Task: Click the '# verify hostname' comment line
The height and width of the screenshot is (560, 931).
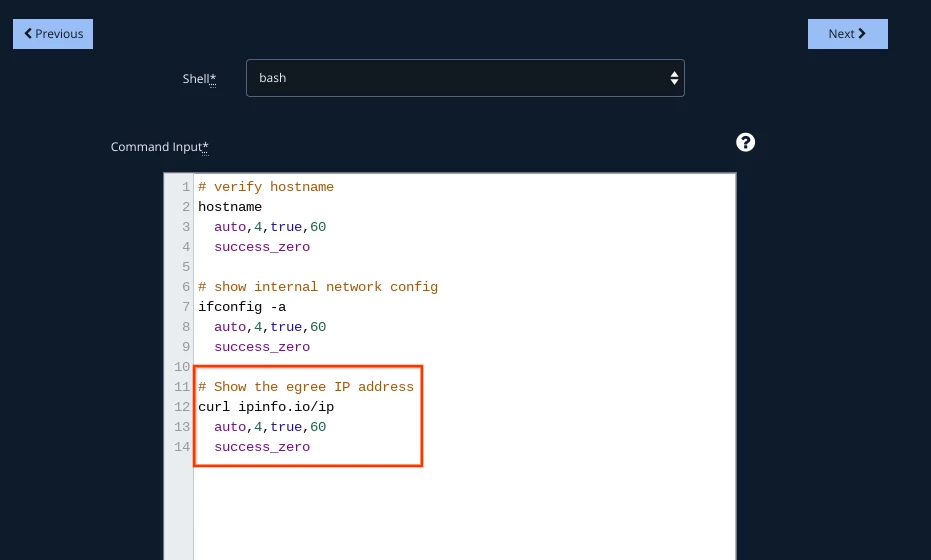Action: [x=266, y=187]
